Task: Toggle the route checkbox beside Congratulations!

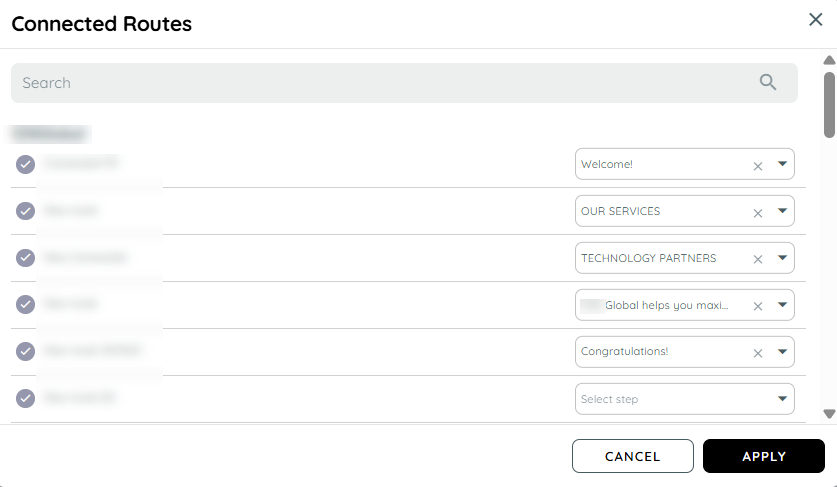Action: pos(26,352)
